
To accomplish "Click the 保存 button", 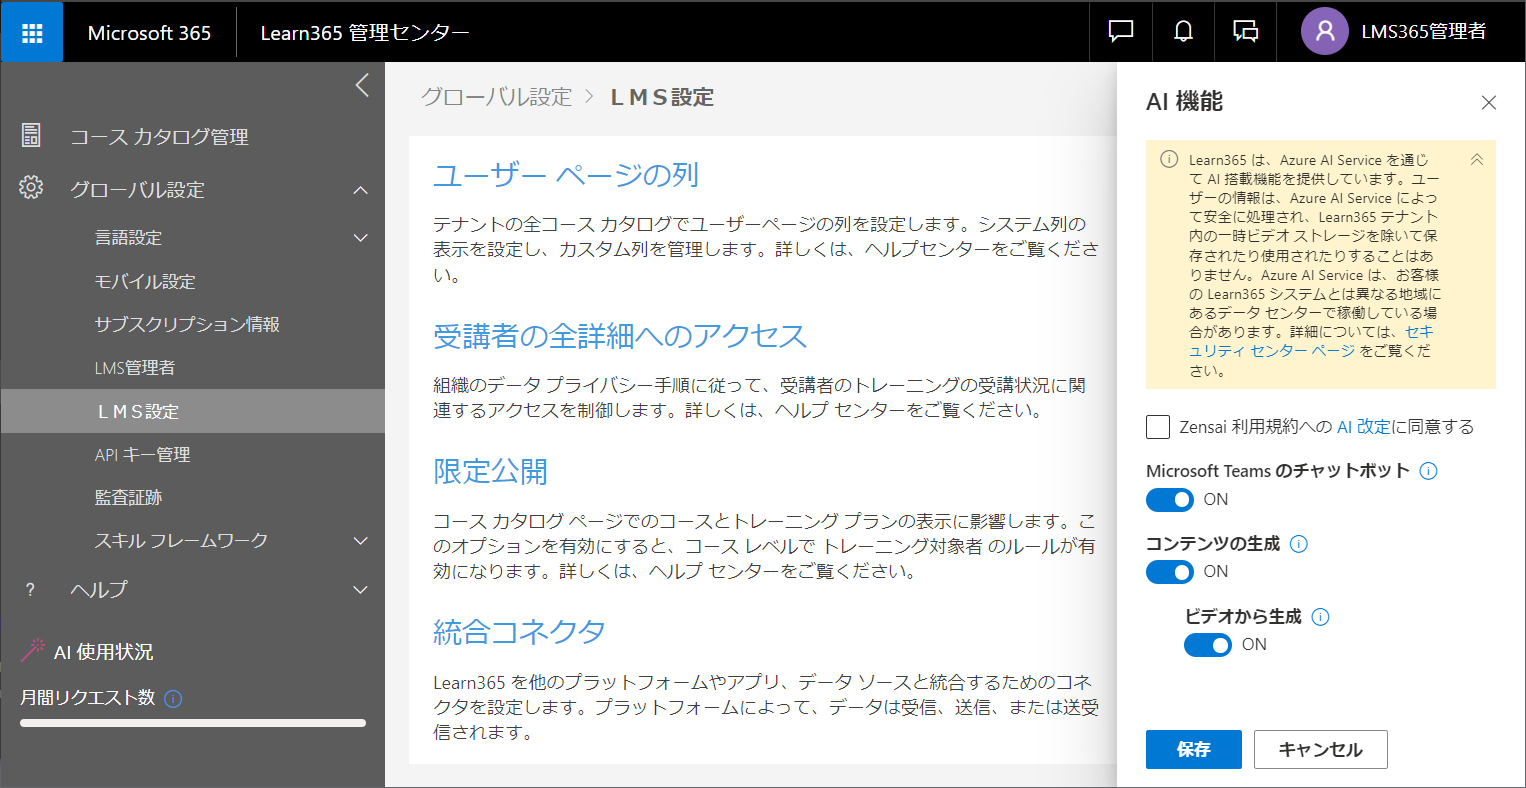I will [x=1194, y=749].
